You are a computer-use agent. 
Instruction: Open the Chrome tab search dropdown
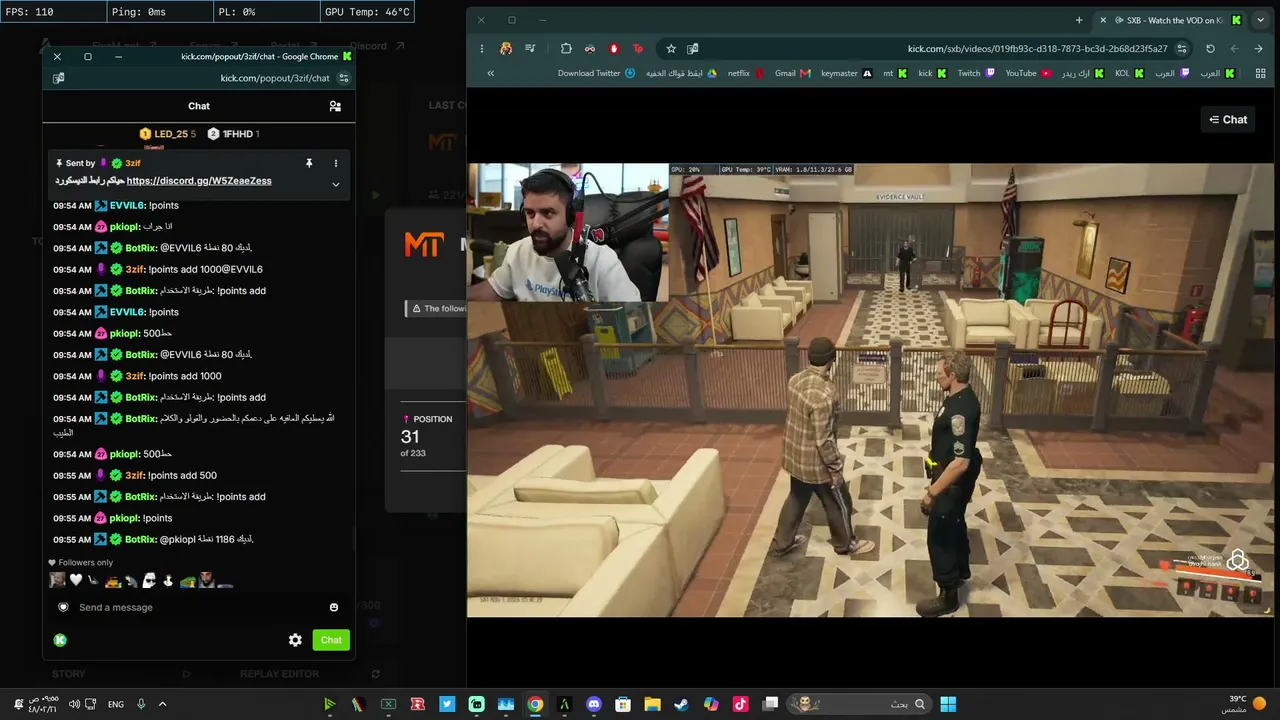[1260, 20]
